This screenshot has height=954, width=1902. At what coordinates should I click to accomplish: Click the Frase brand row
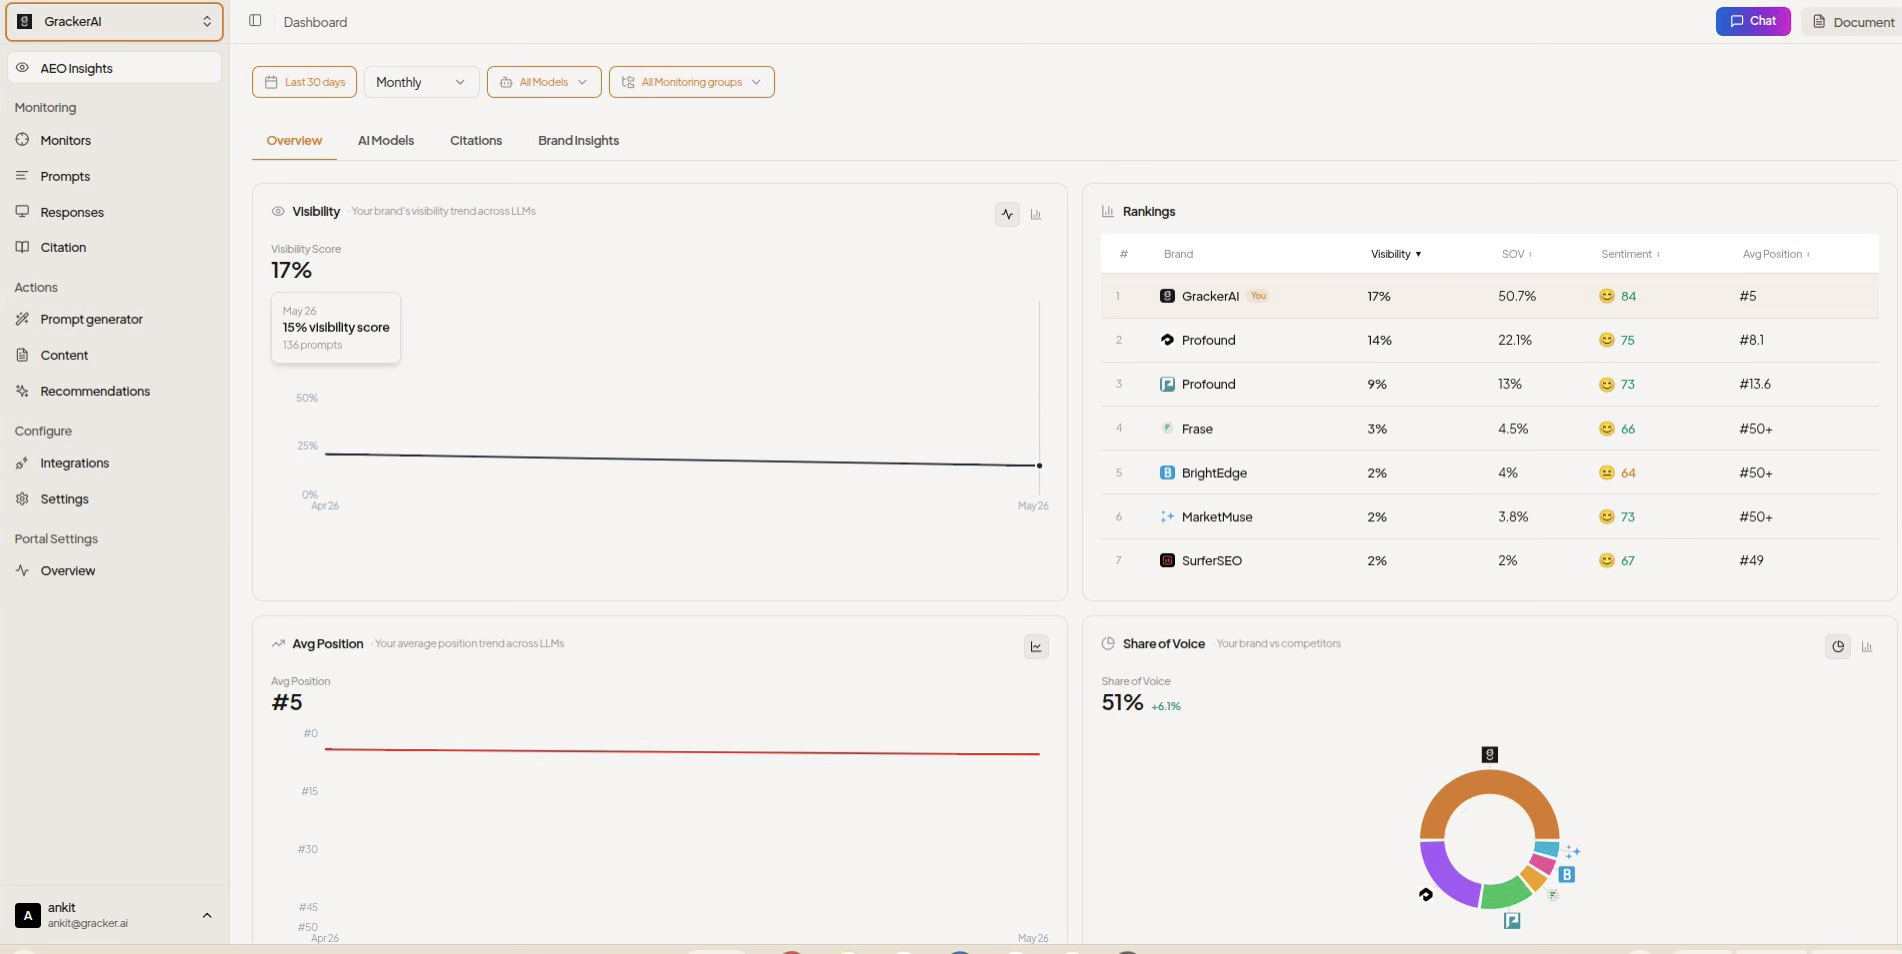tap(1489, 429)
